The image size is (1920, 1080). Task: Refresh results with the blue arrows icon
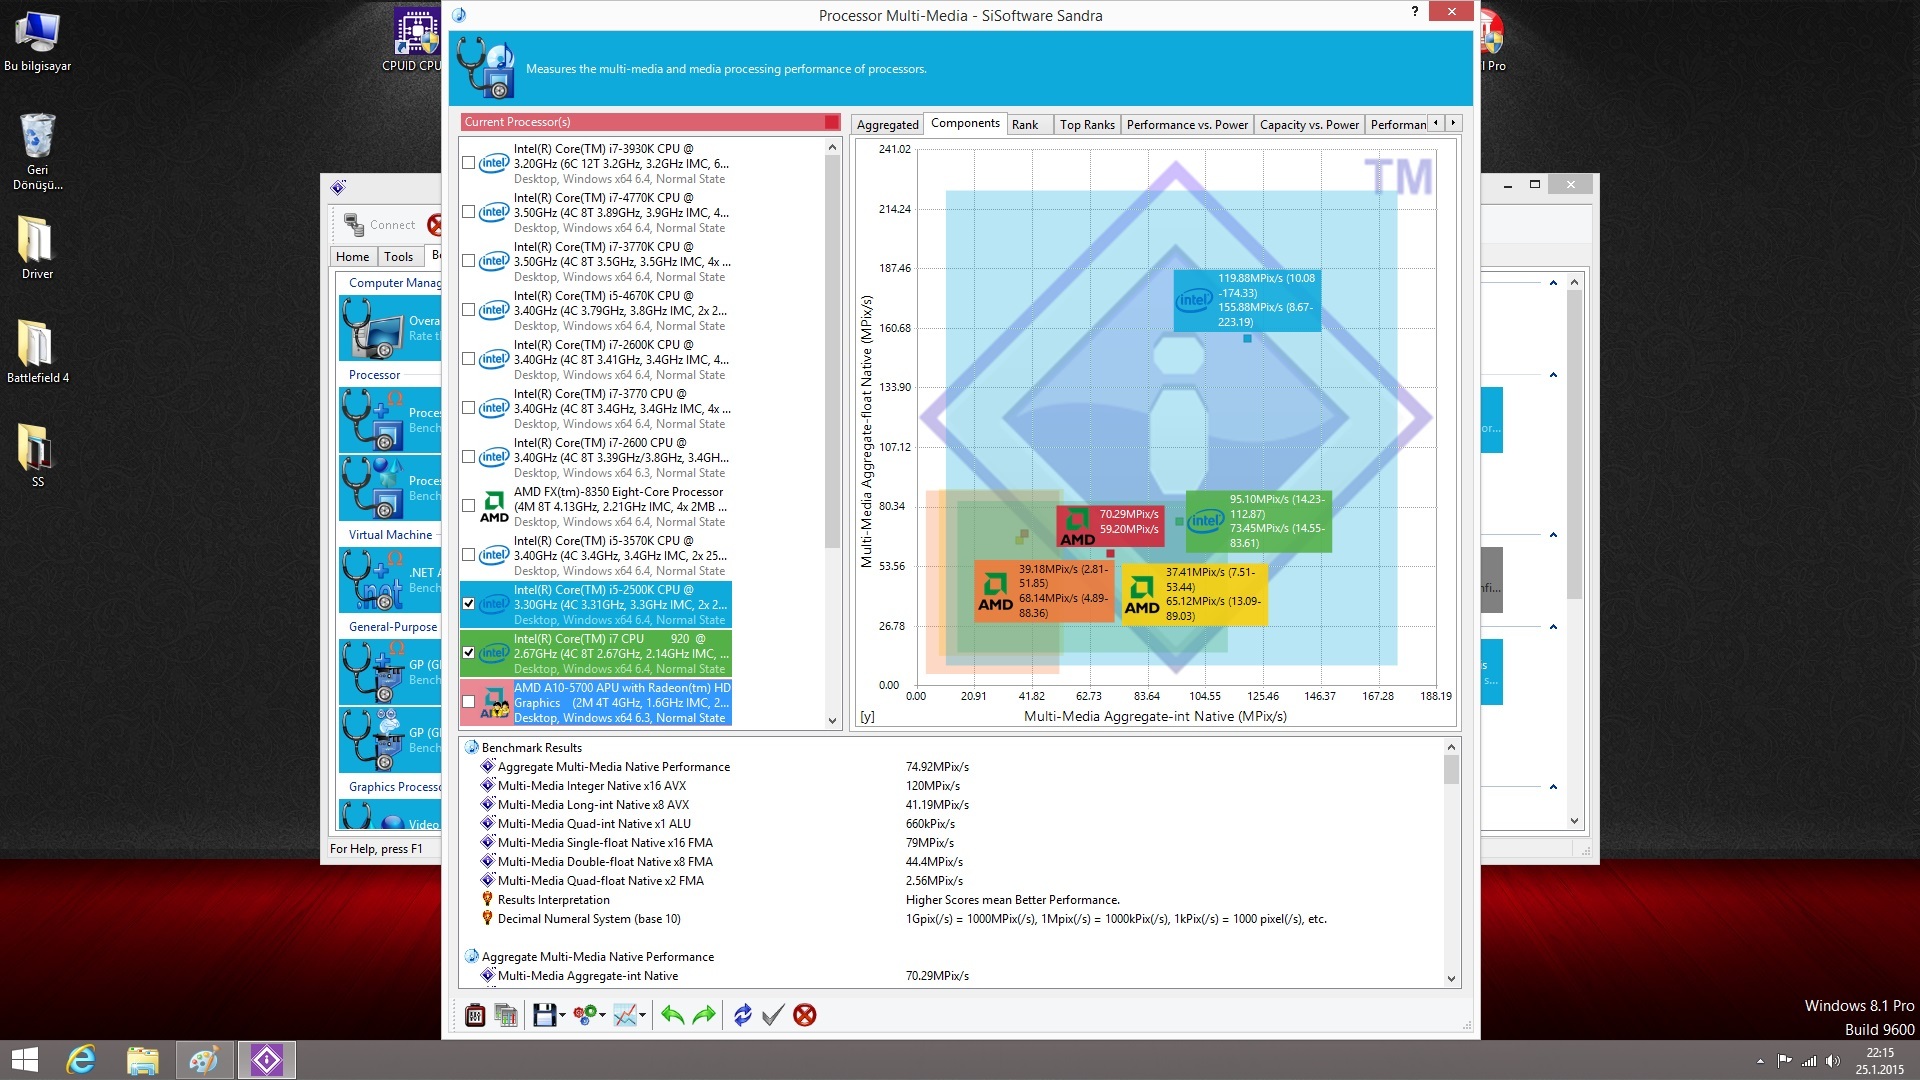click(742, 1016)
